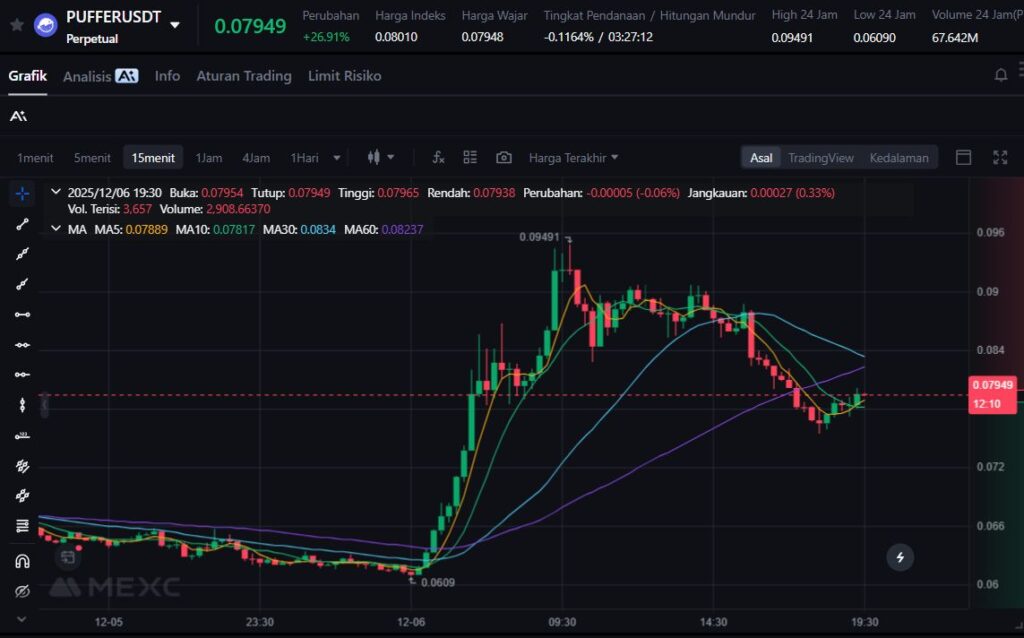Open the Aturan Trading tab
This screenshot has width=1024, height=638.
pos(244,76)
